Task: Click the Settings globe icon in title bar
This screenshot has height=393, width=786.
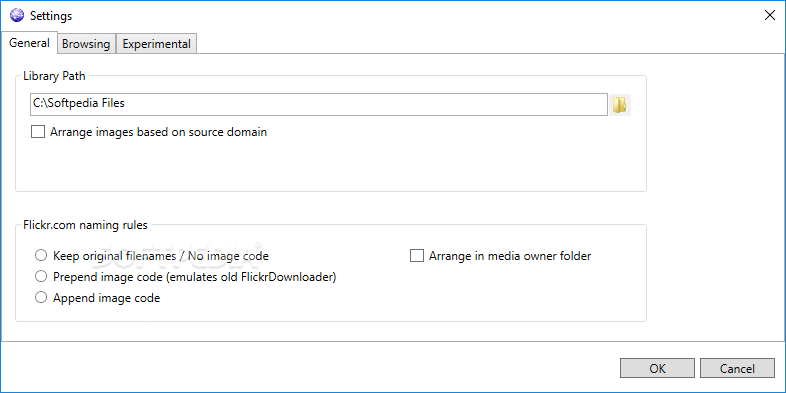Action: [x=17, y=16]
